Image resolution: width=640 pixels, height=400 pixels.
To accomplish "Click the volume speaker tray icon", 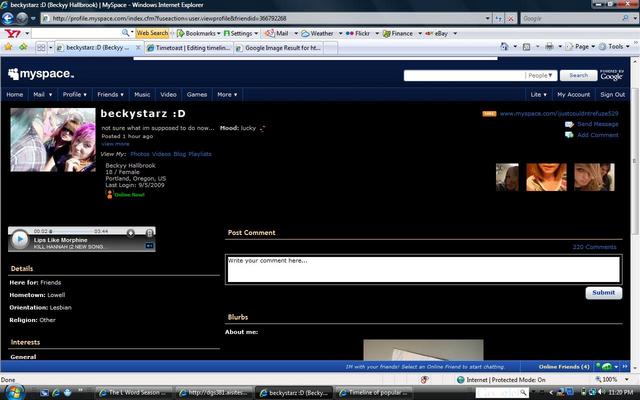I will (601, 393).
